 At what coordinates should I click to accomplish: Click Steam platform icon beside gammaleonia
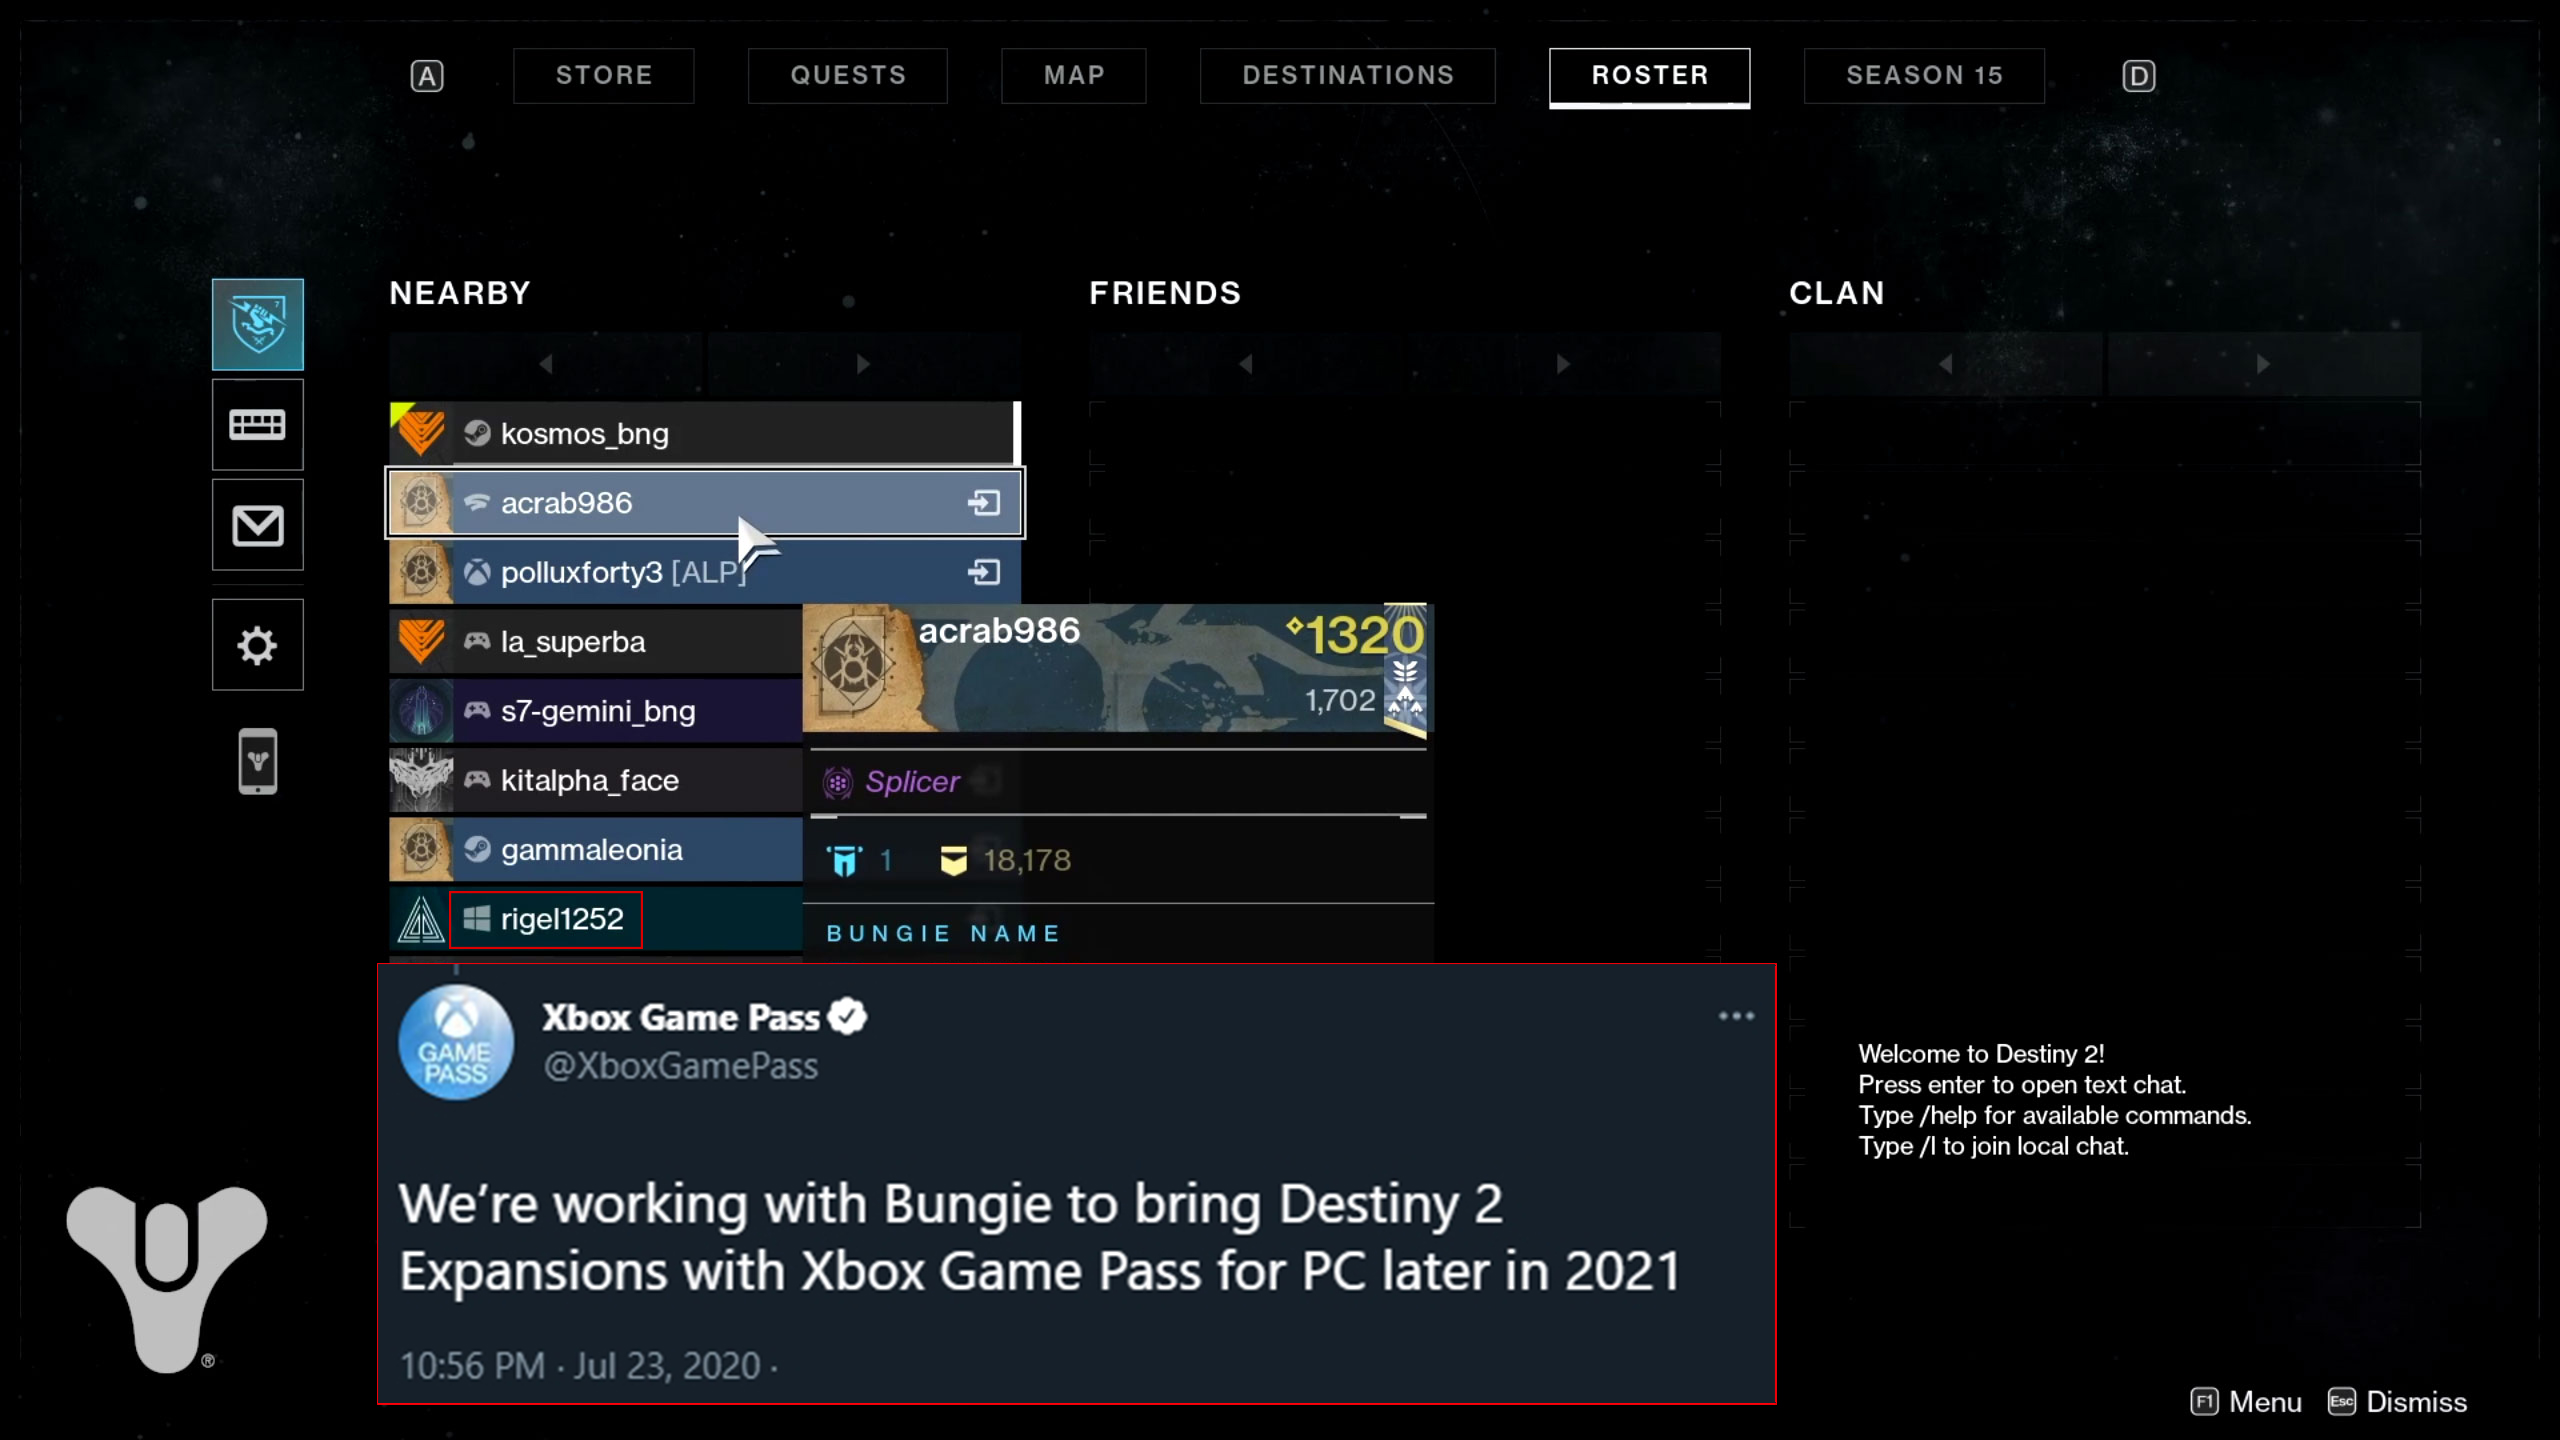(x=477, y=849)
